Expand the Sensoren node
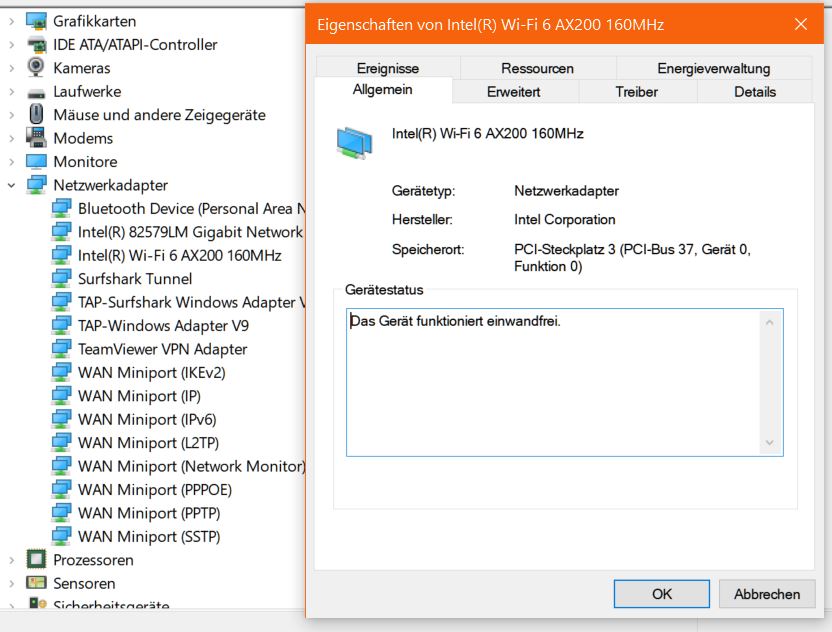 pos(12,583)
